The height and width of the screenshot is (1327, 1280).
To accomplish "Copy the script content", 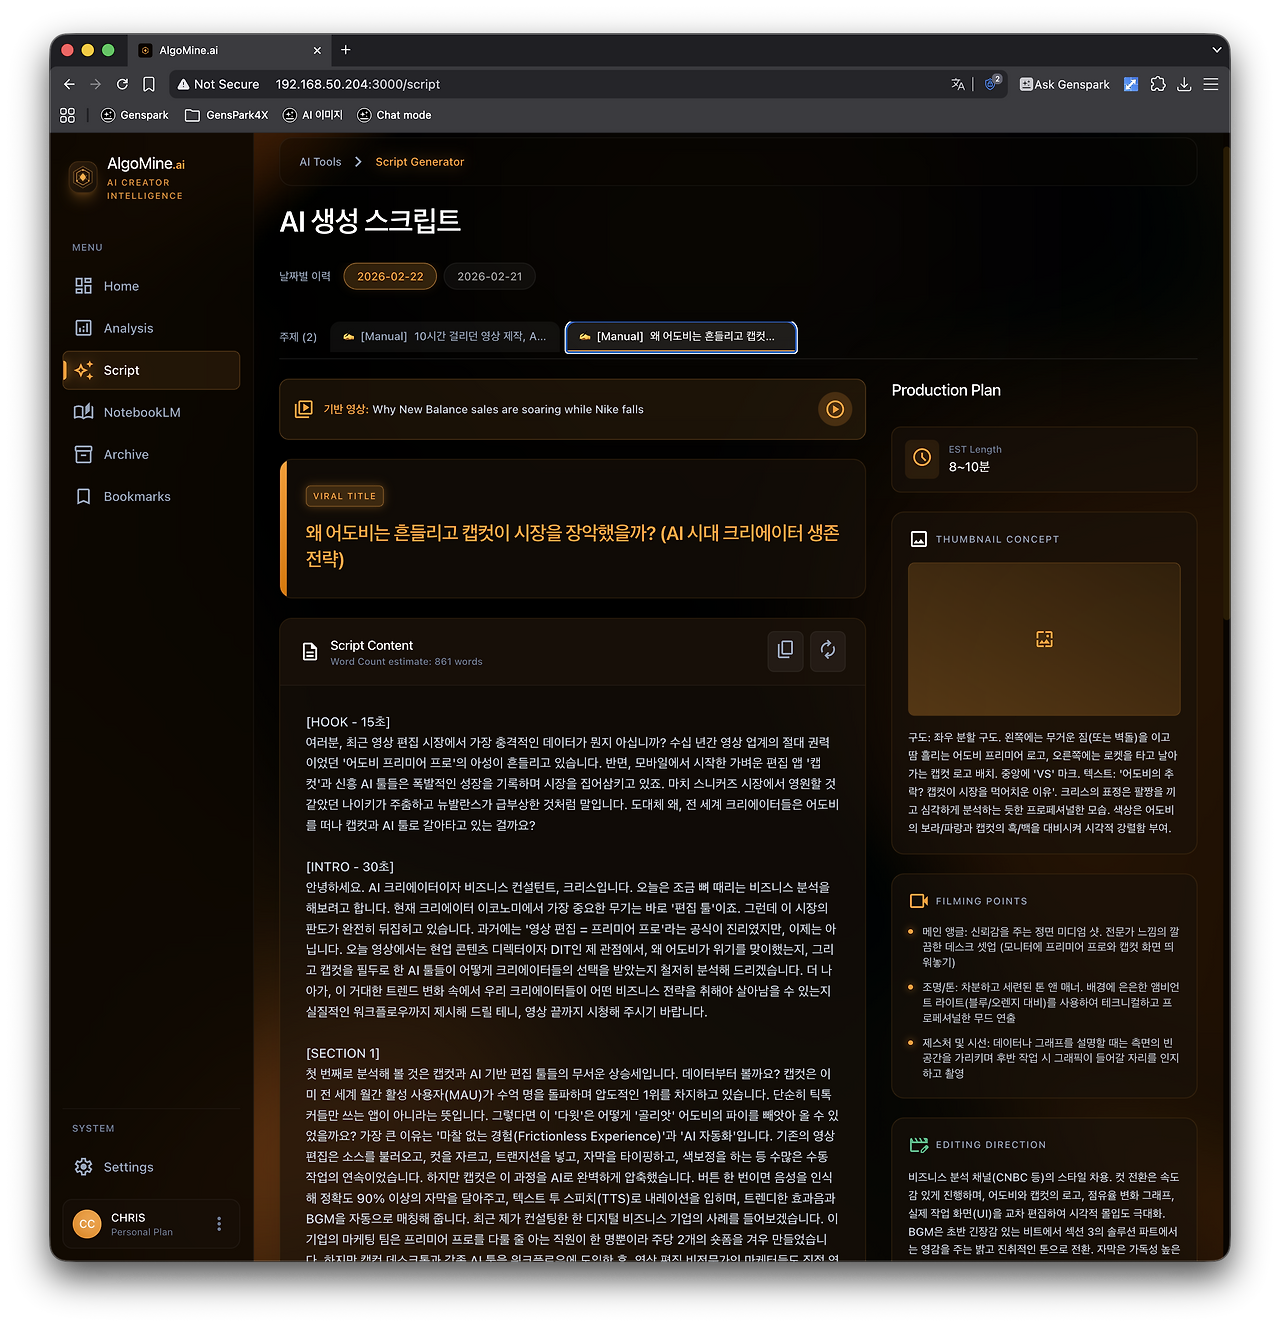I will click(x=785, y=650).
